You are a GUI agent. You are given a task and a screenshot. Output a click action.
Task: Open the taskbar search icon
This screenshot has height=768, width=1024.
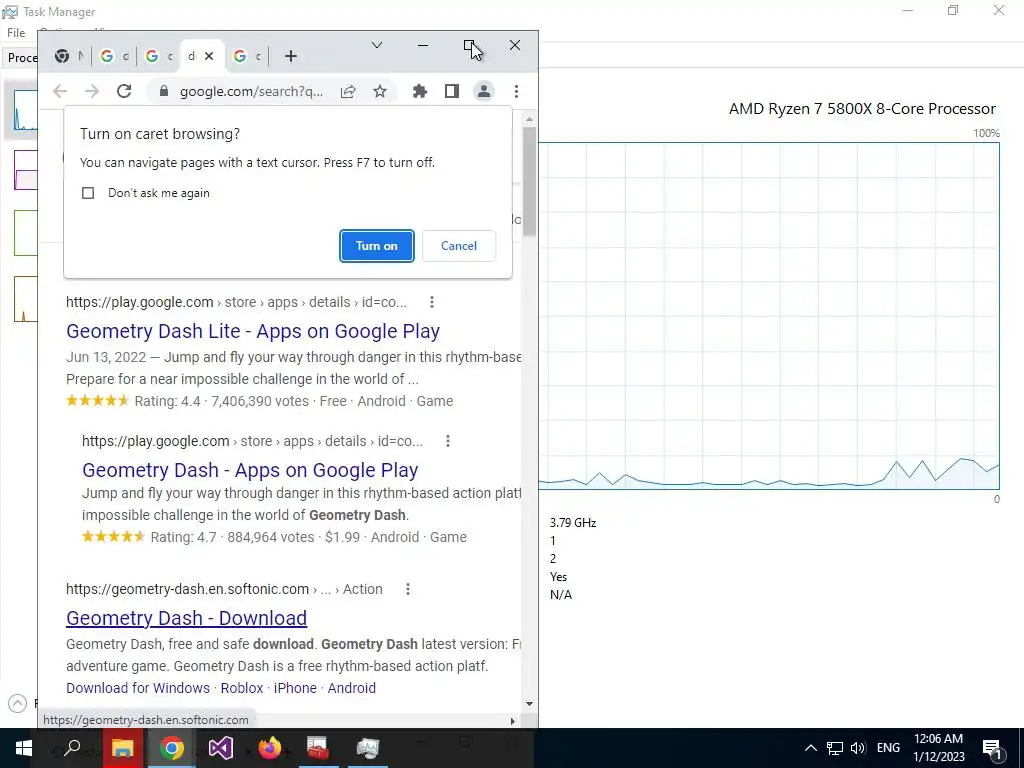pyautogui.click(x=72, y=748)
